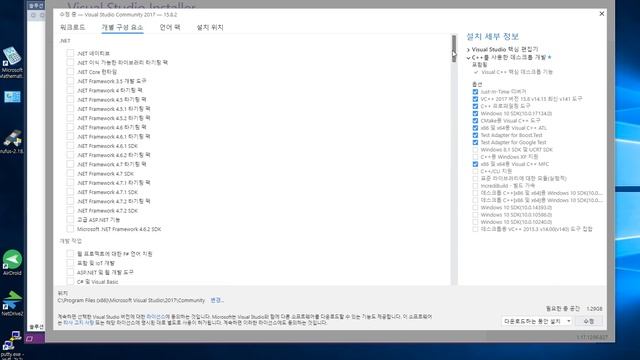The width and height of the screenshot is (640, 360).
Task: Open the putty.exe desktop shortcut
Action: click(x=12, y=345)
